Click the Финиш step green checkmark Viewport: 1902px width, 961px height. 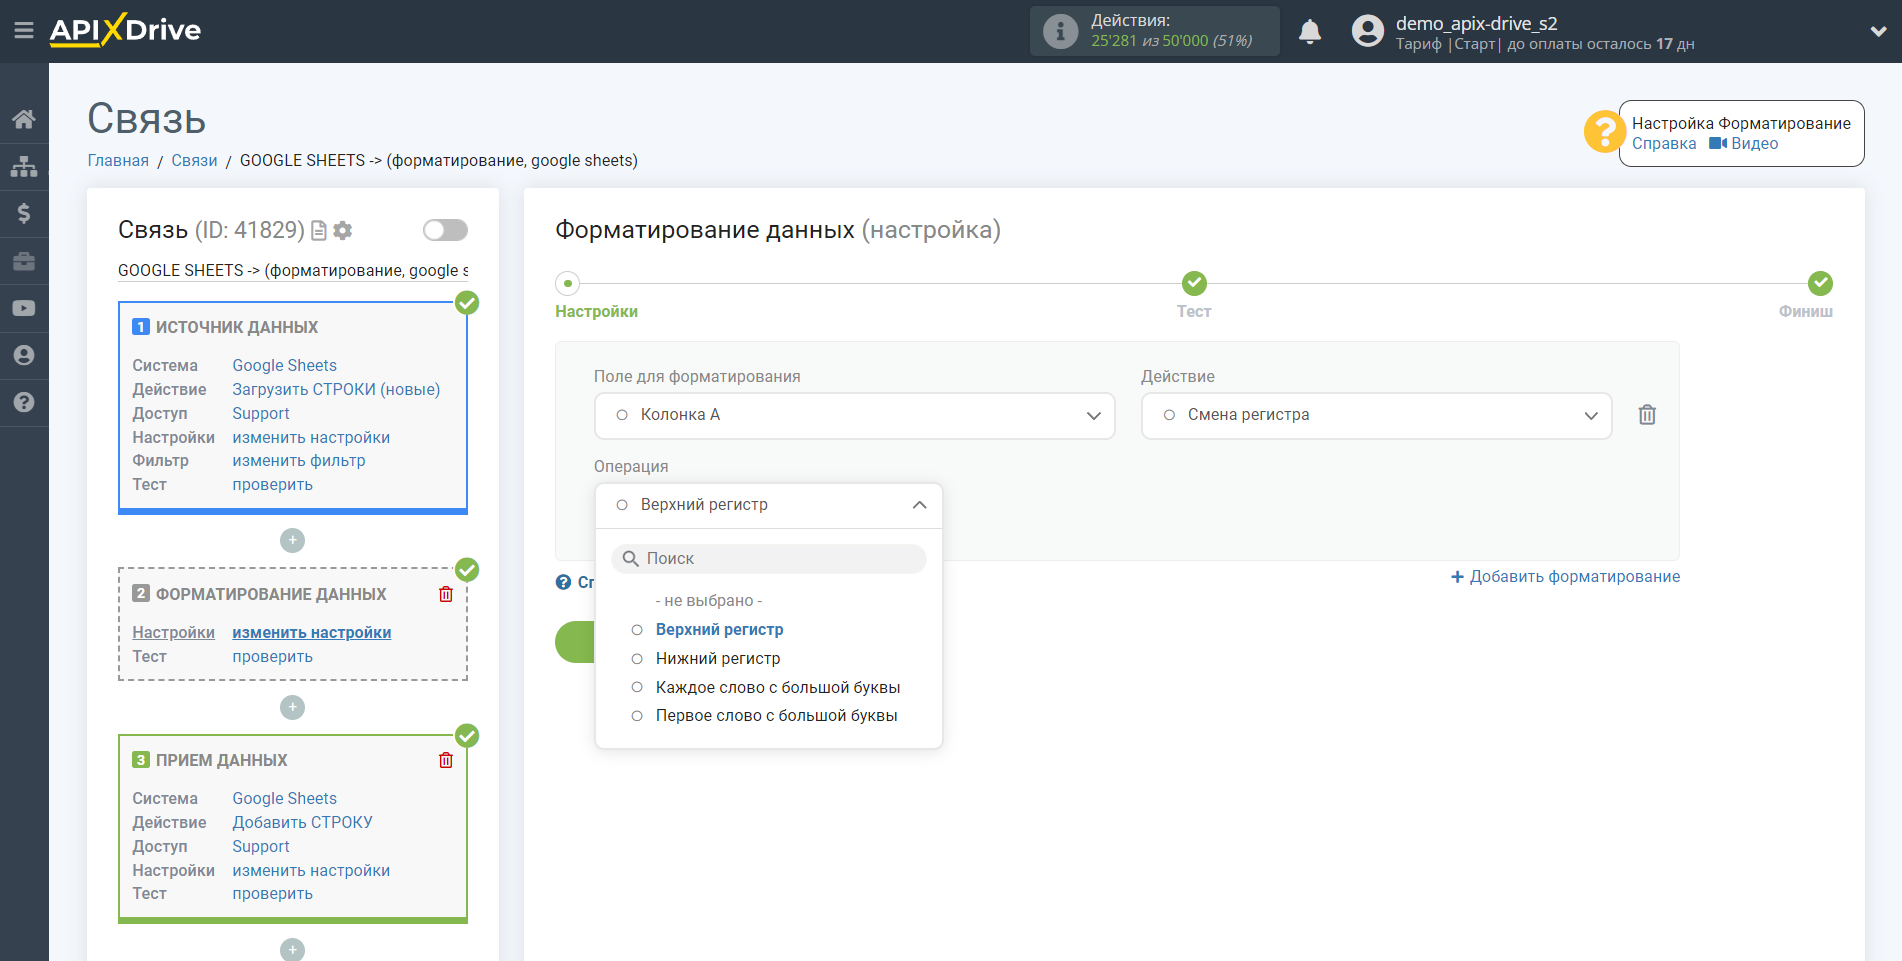(1820, 283)
